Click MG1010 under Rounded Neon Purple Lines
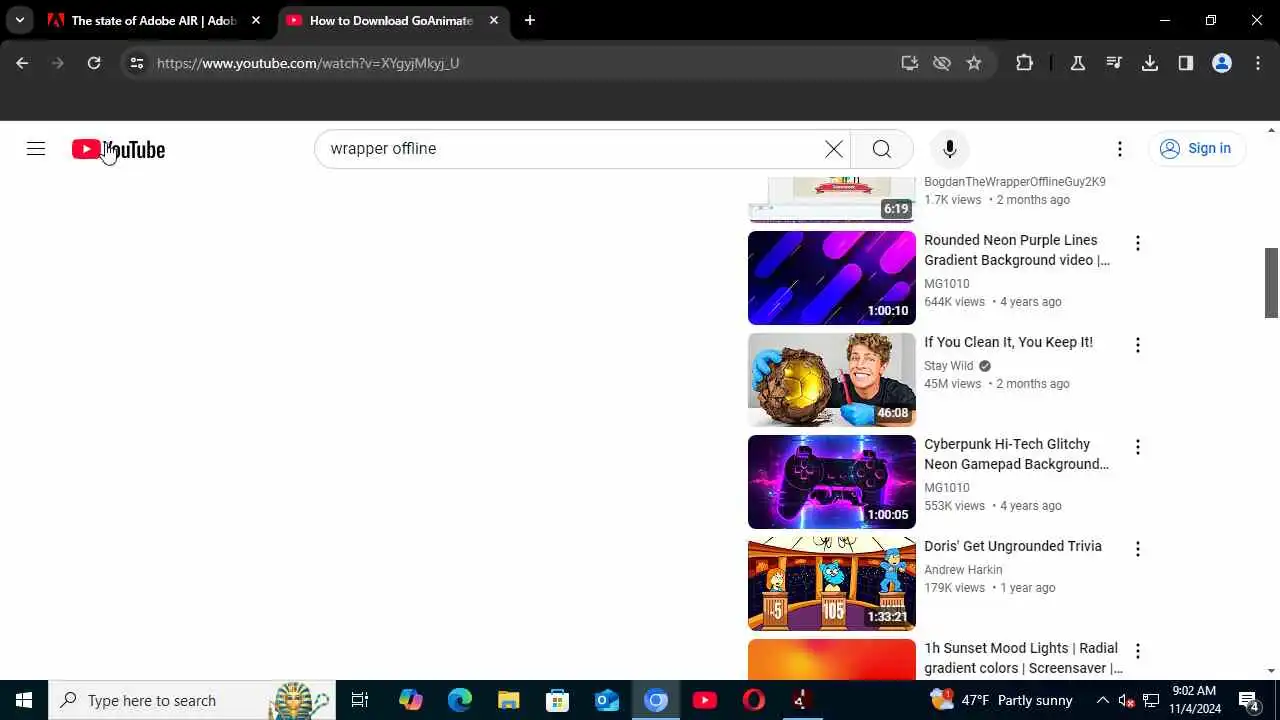Screen dimensions: 1280x720 (x=947, y=284)
